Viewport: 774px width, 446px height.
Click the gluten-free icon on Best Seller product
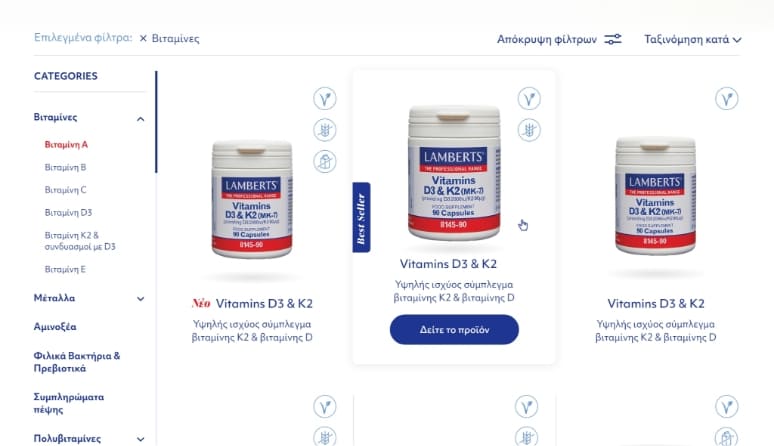[x=529, y=130]
